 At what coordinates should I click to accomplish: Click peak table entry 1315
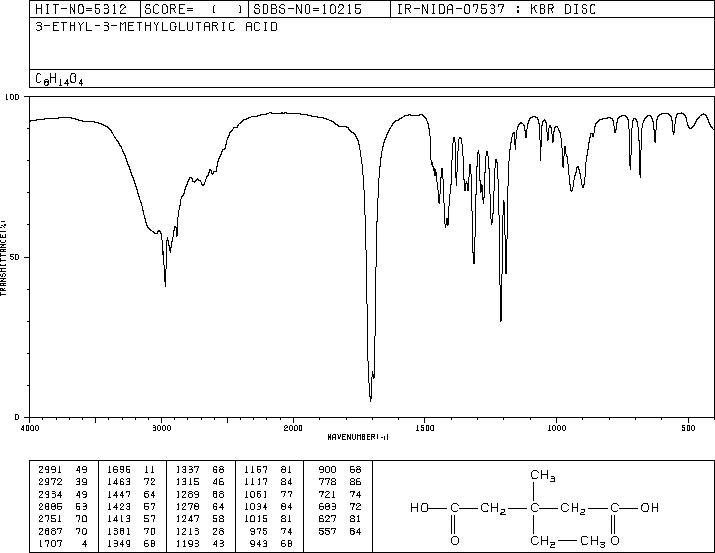[187, 482]
